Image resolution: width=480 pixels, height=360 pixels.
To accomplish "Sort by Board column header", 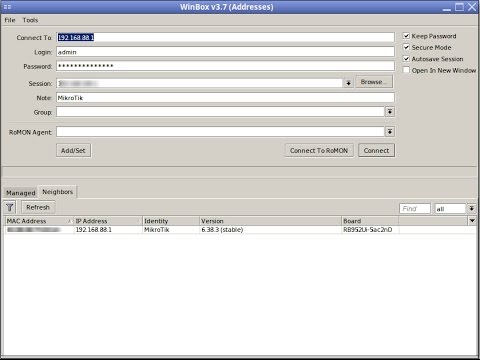I will (370, 221).
